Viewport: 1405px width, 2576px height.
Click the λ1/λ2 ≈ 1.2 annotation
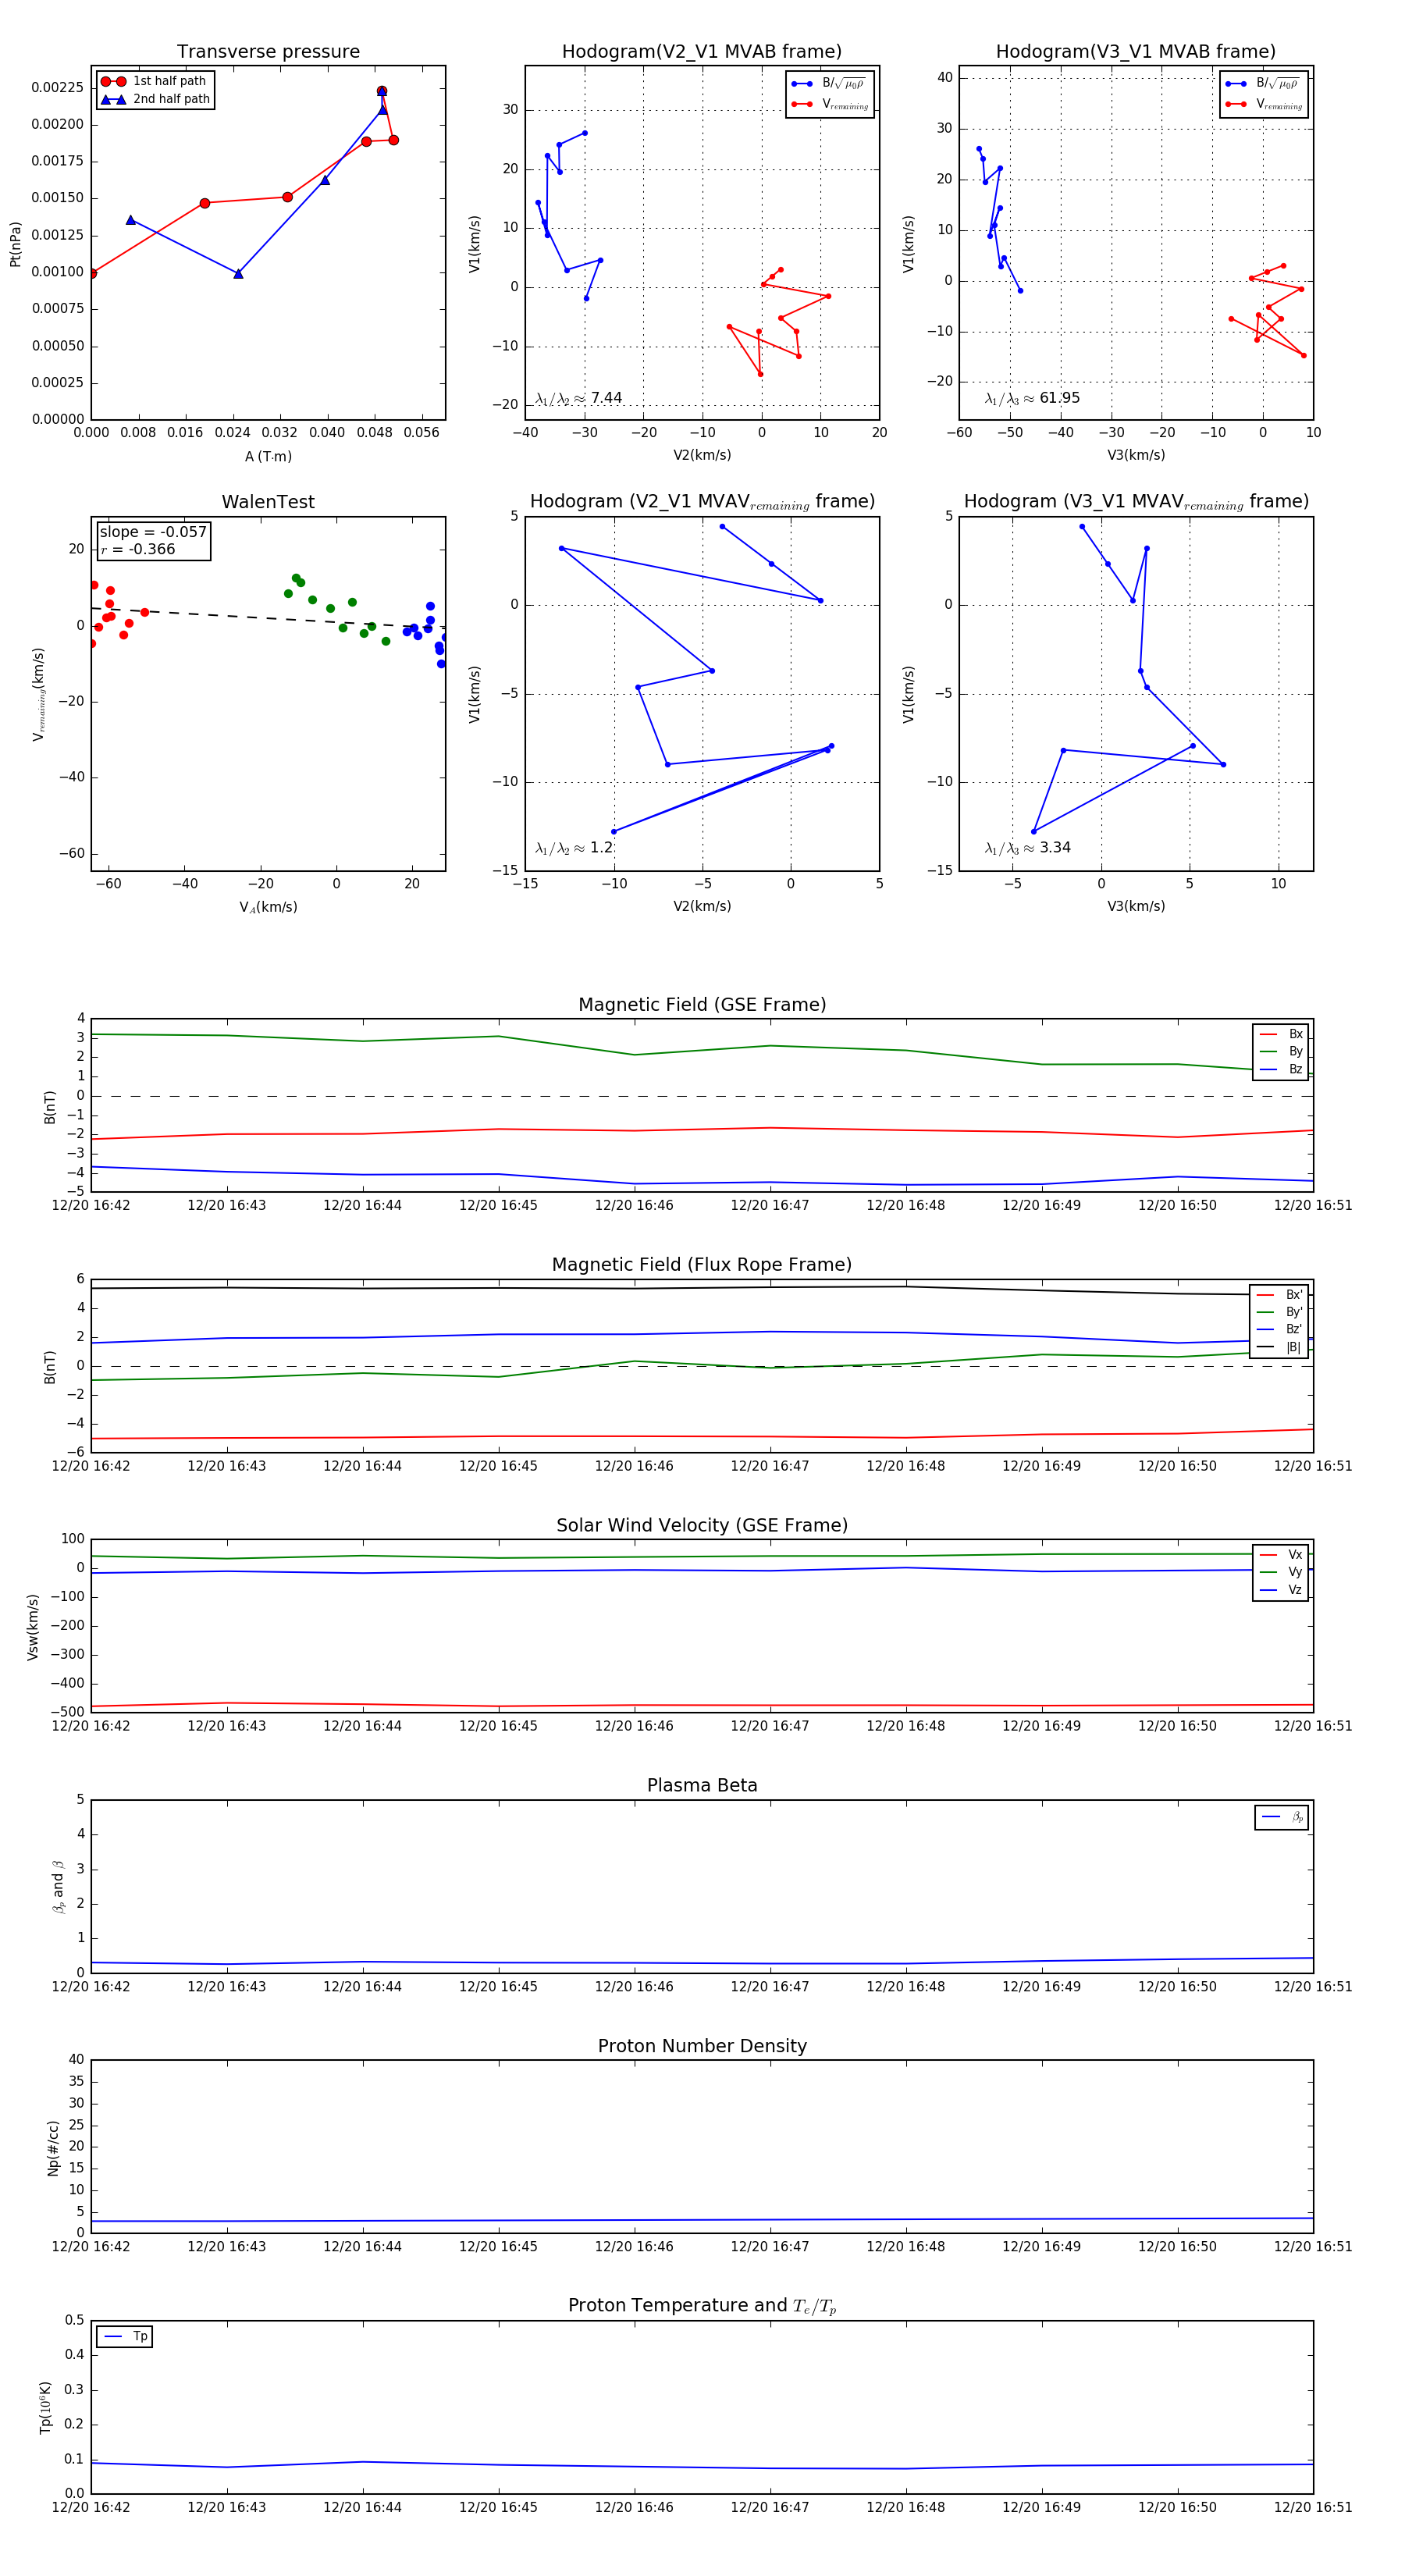(x=574, y=848)
